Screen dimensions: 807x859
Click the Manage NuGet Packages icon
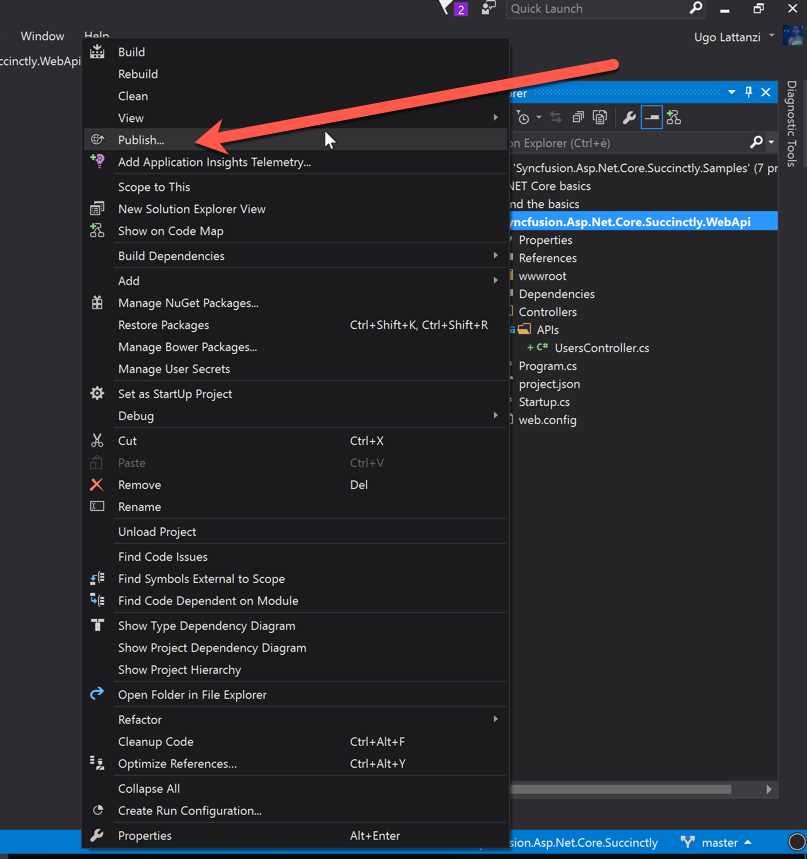coord(96,302)
